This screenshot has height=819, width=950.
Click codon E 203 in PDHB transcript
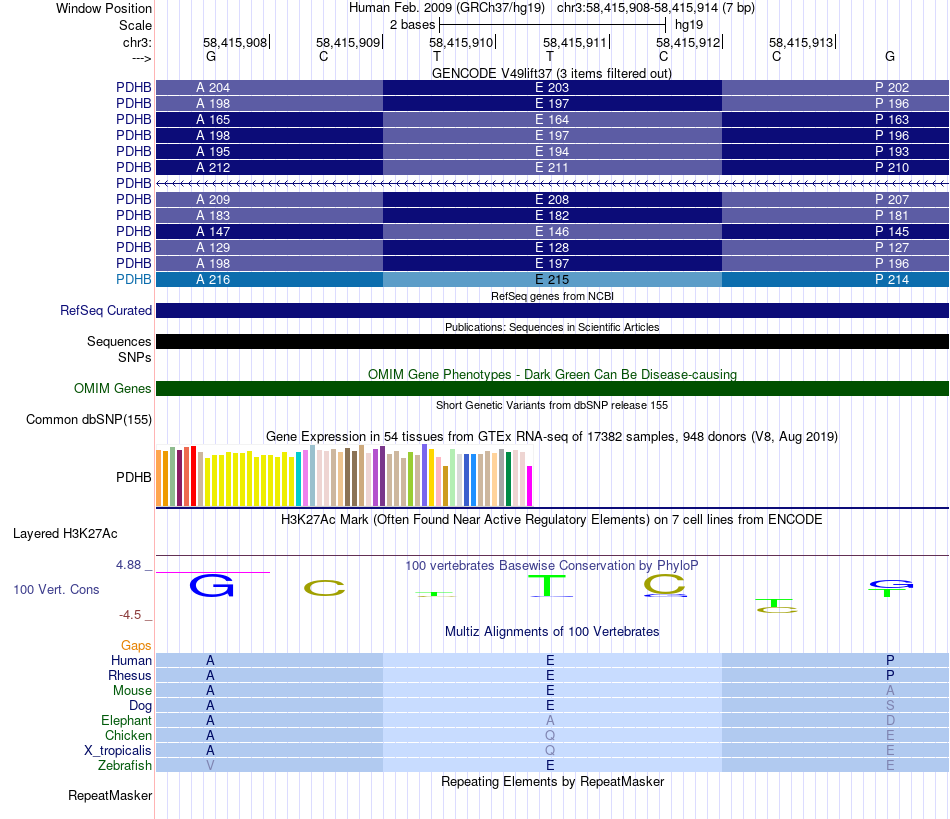(552, 87)
